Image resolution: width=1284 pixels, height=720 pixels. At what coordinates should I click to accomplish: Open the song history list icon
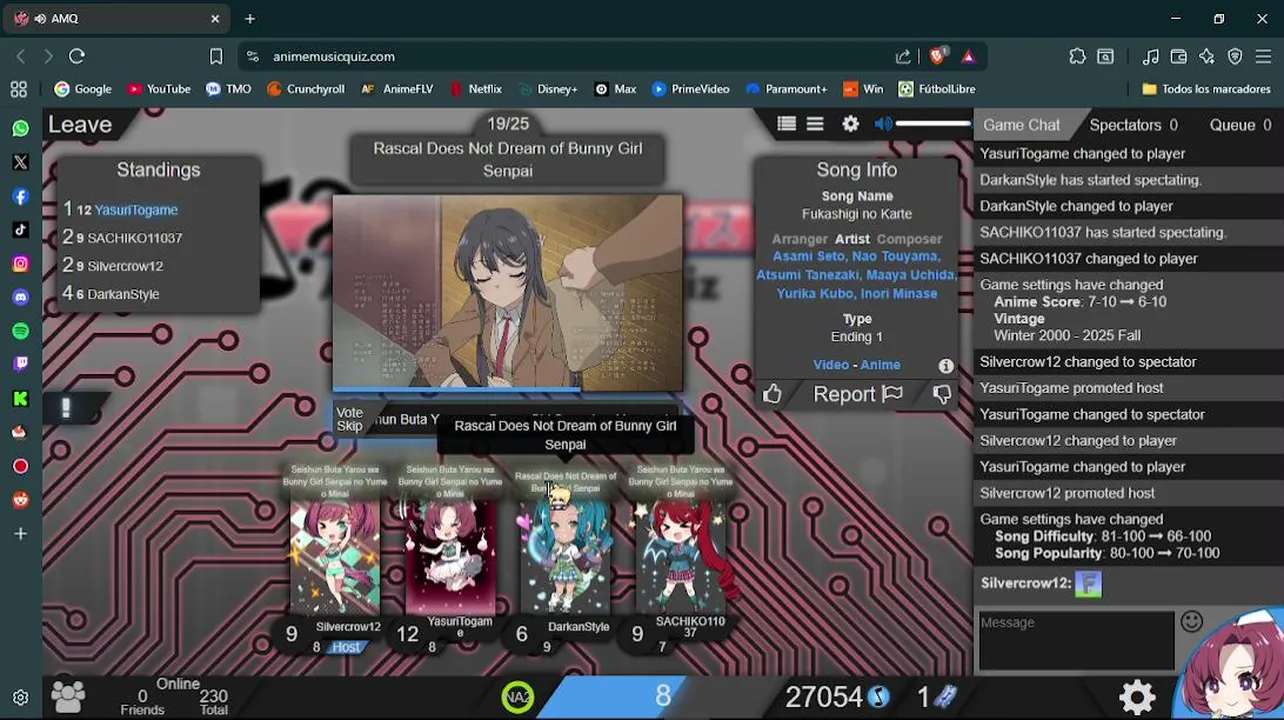tap(787, 124)
